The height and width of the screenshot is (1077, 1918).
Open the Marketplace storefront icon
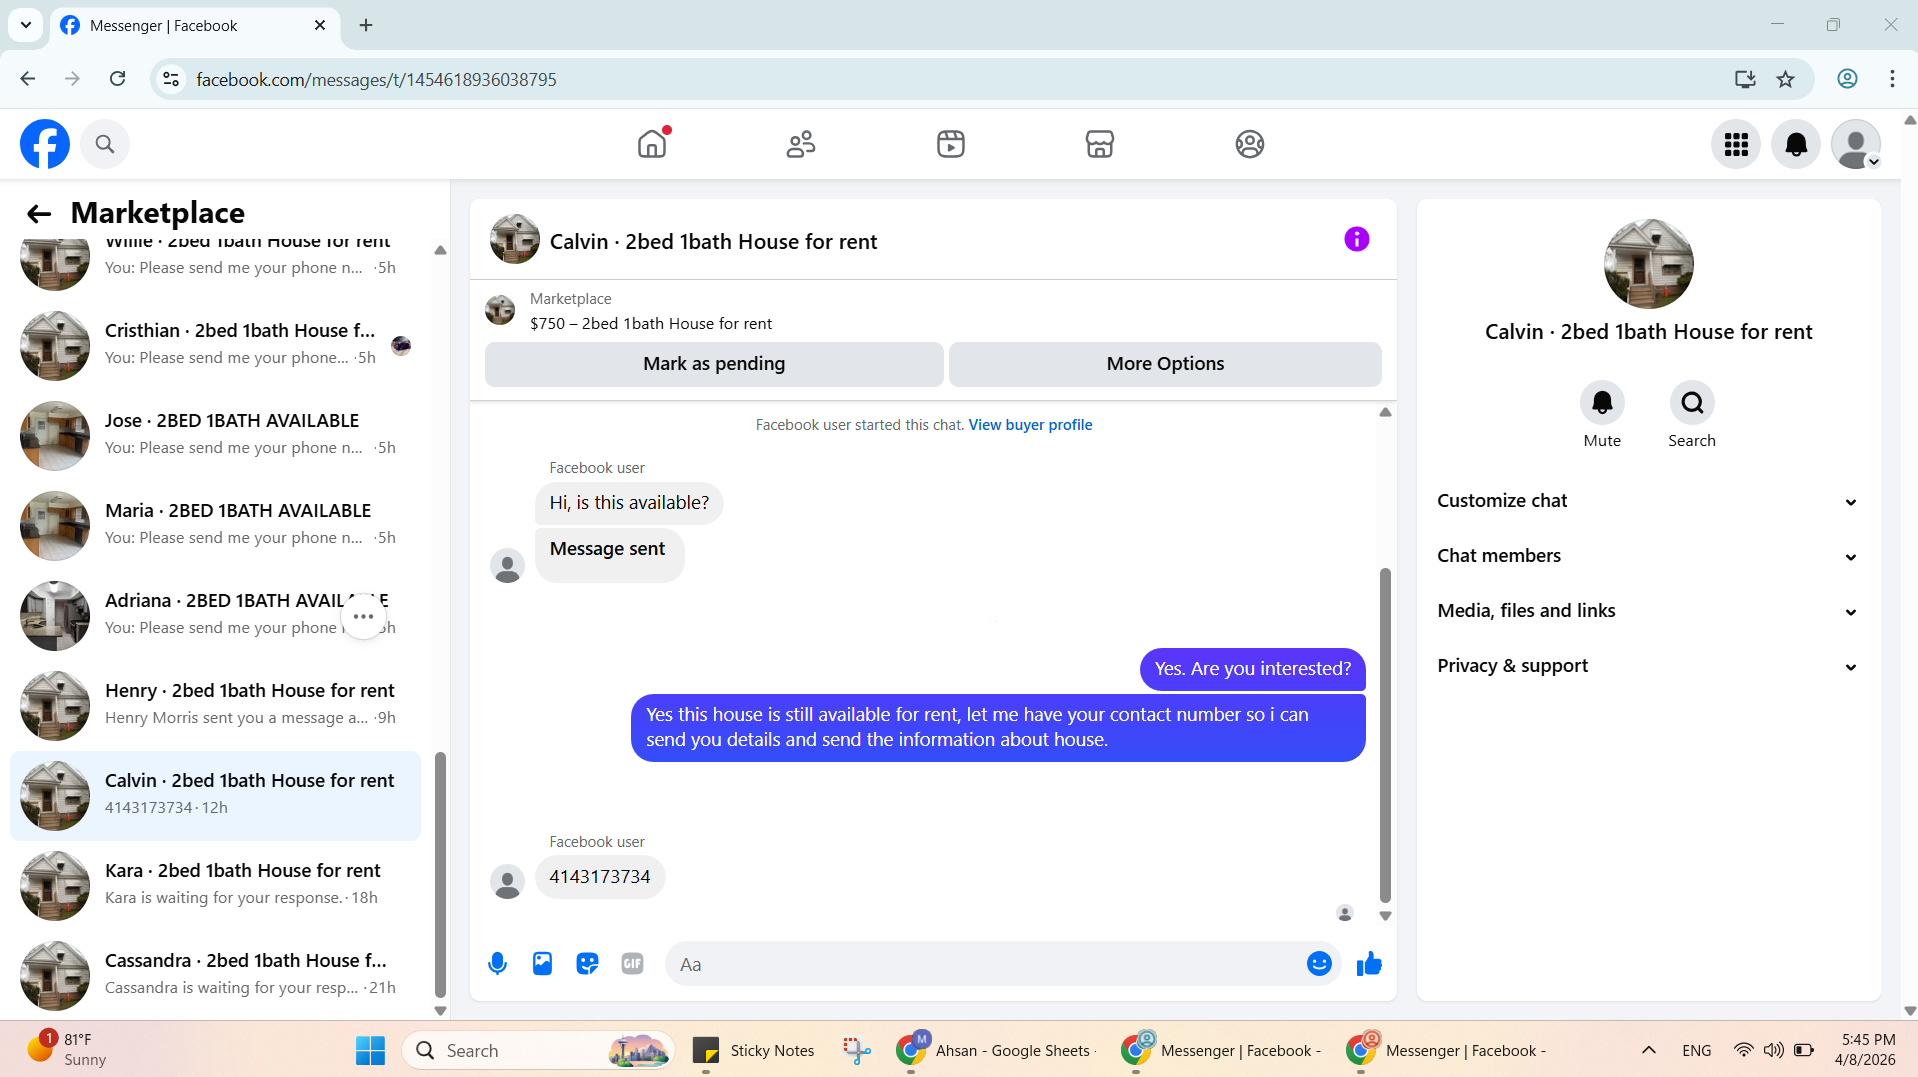pos(1100,144)
